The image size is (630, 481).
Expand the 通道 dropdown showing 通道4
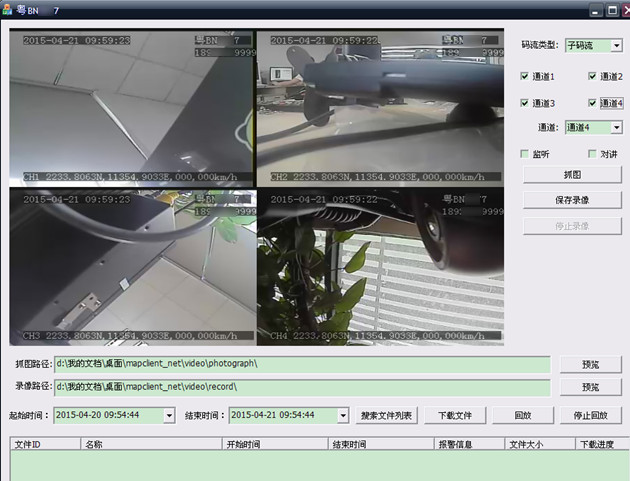coord(616,128)
